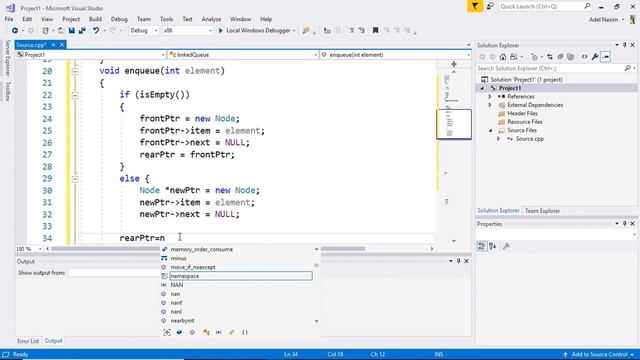Open the Project1 scope dropdown above editor

click(91, 55)
